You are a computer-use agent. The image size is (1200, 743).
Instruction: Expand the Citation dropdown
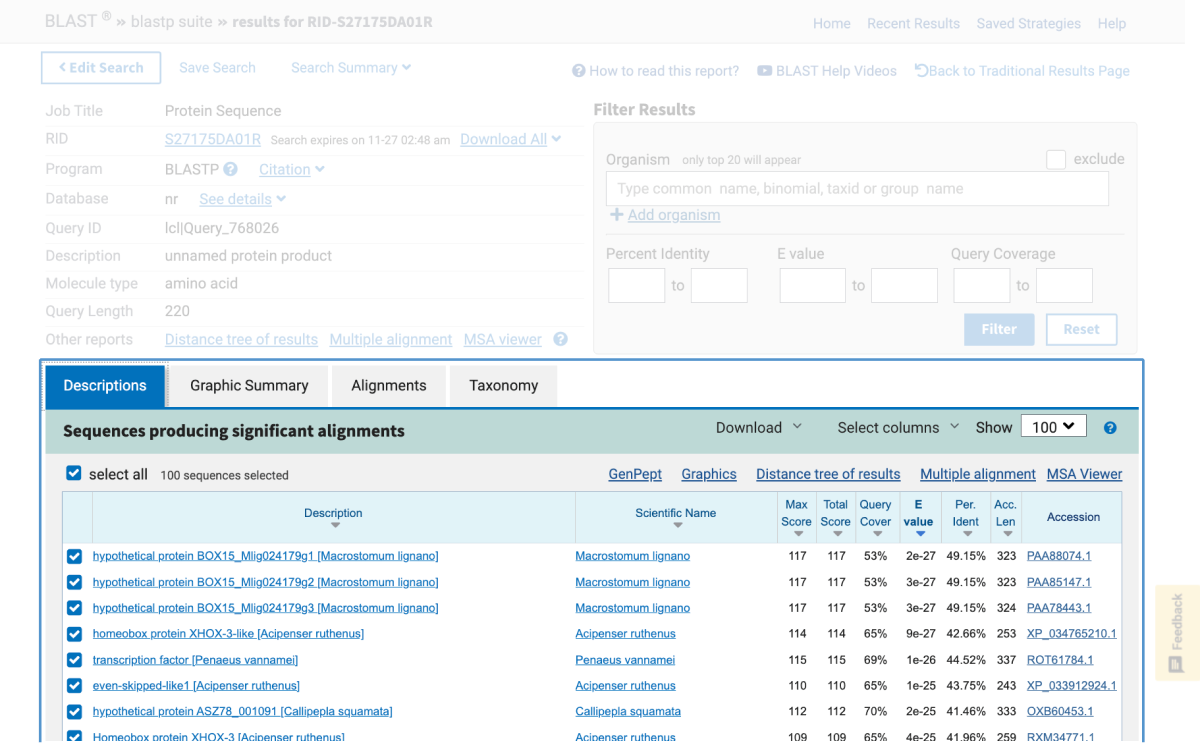[x=291, y=169]
